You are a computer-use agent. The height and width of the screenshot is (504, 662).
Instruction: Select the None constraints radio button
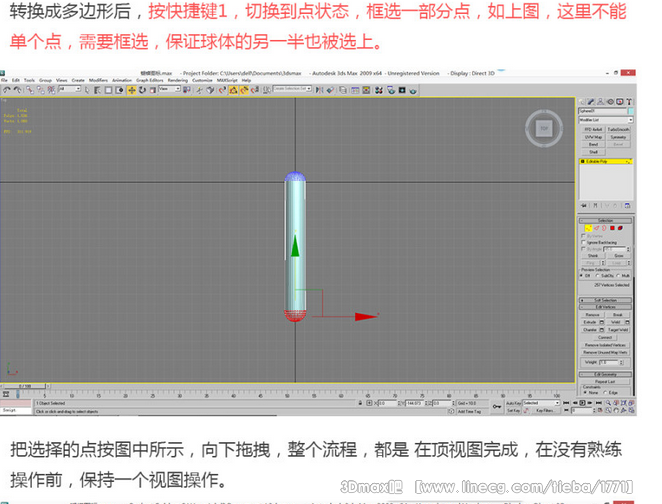(x=585, y=393)
